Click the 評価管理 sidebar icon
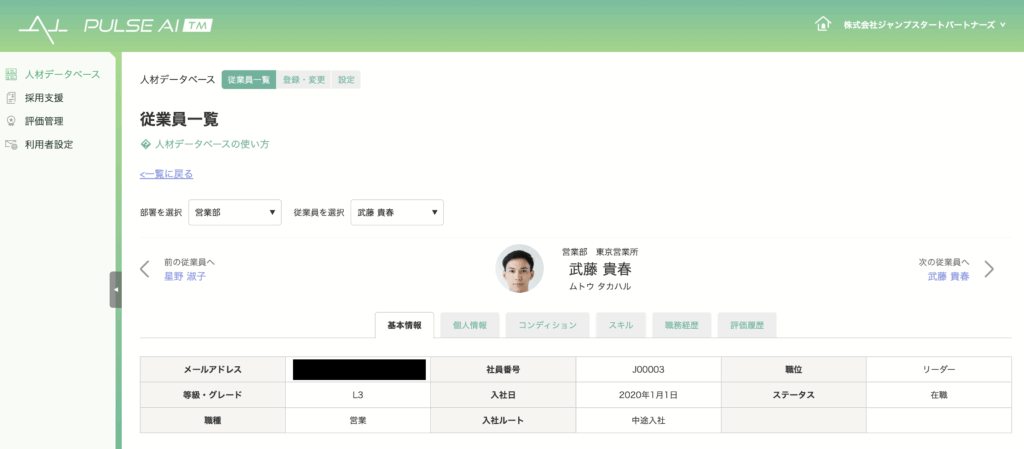Screen dimensions: 1024x449 [11, 121]
